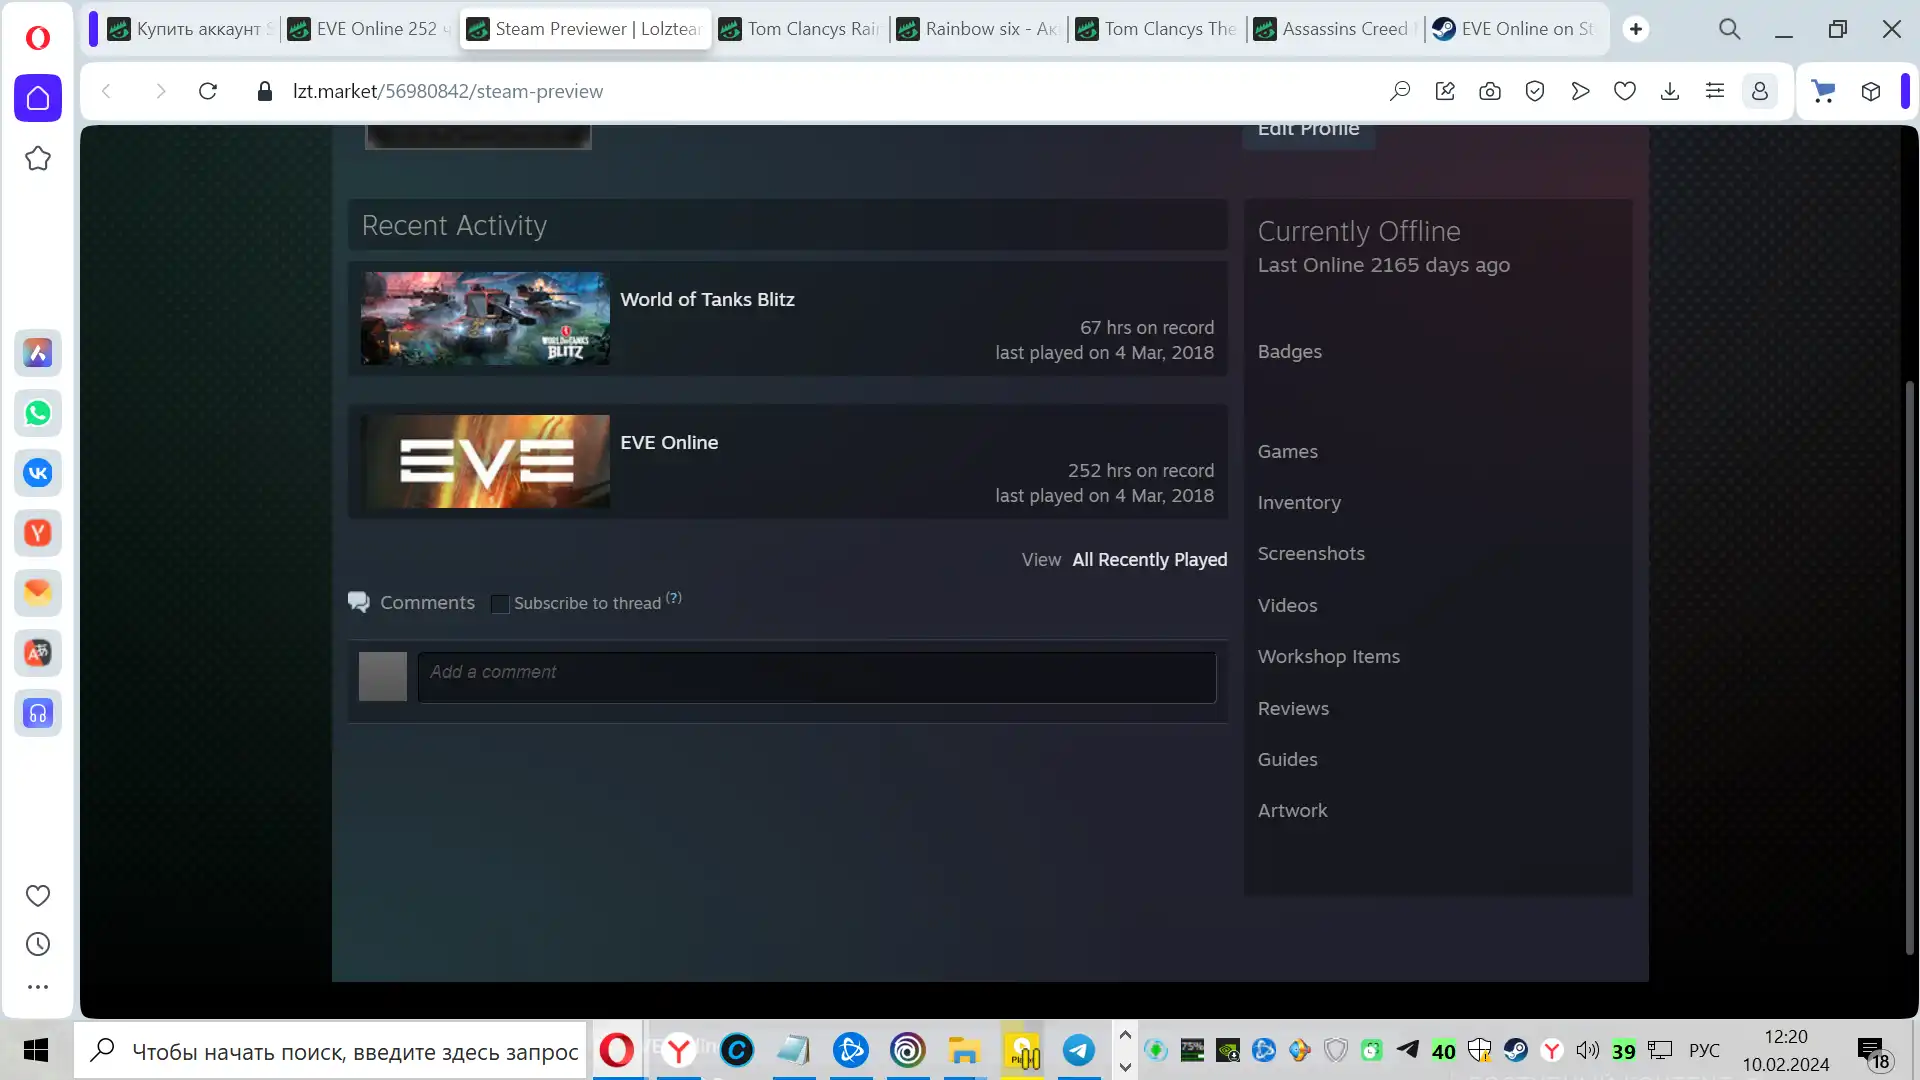Open bookmarks star in Opera sidebar
This screenshot has width=1920, height=1080.
(38, 158)
